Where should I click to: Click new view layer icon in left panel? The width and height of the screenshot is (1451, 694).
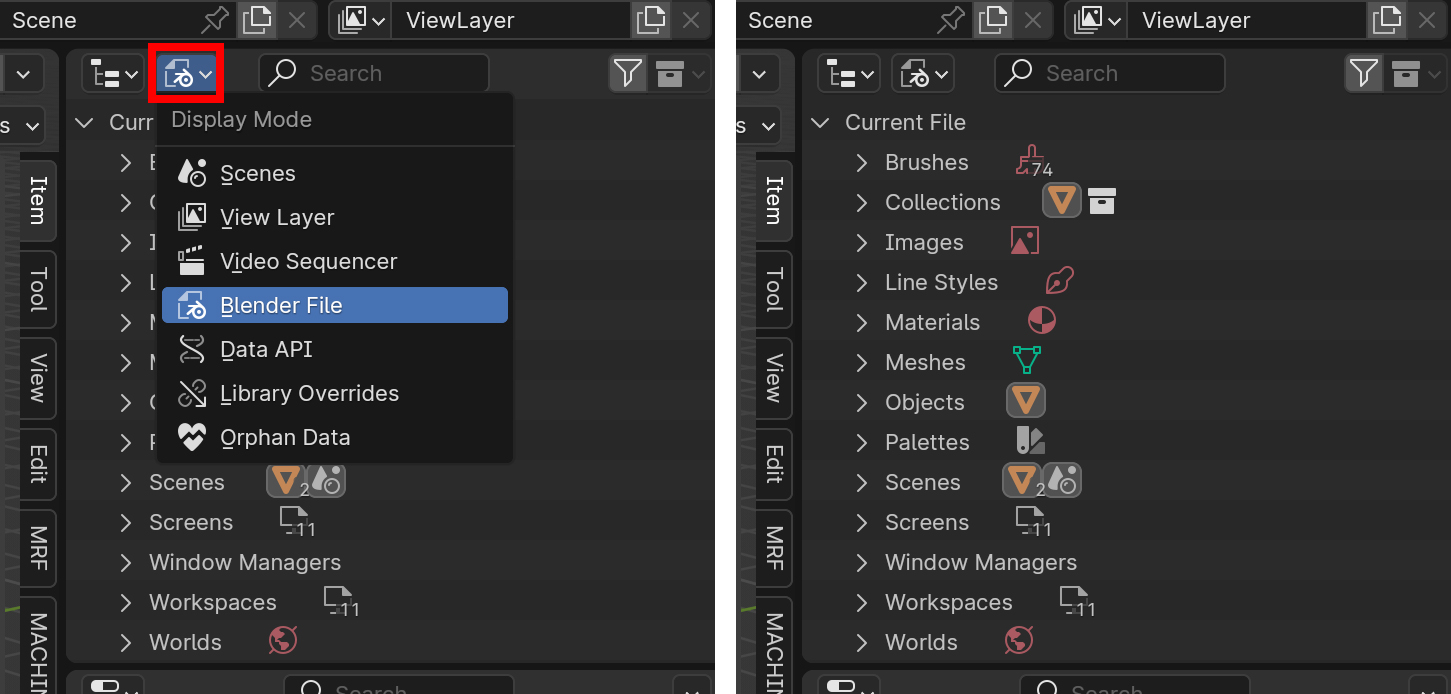[x=650, y=20]
